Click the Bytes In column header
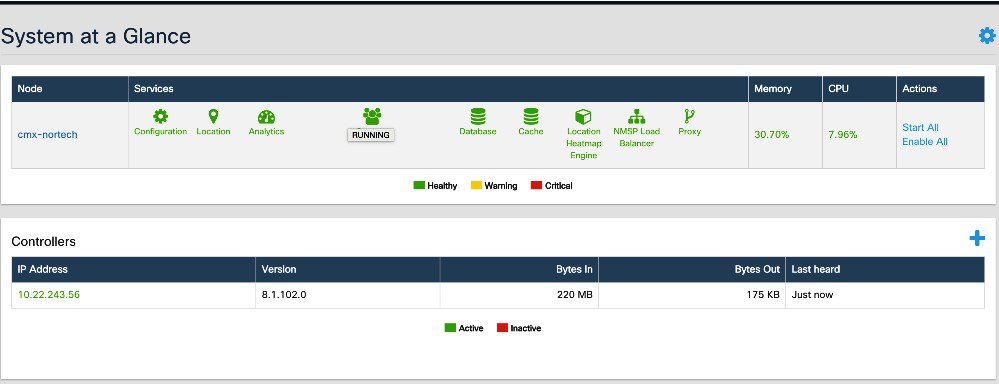 519,269
